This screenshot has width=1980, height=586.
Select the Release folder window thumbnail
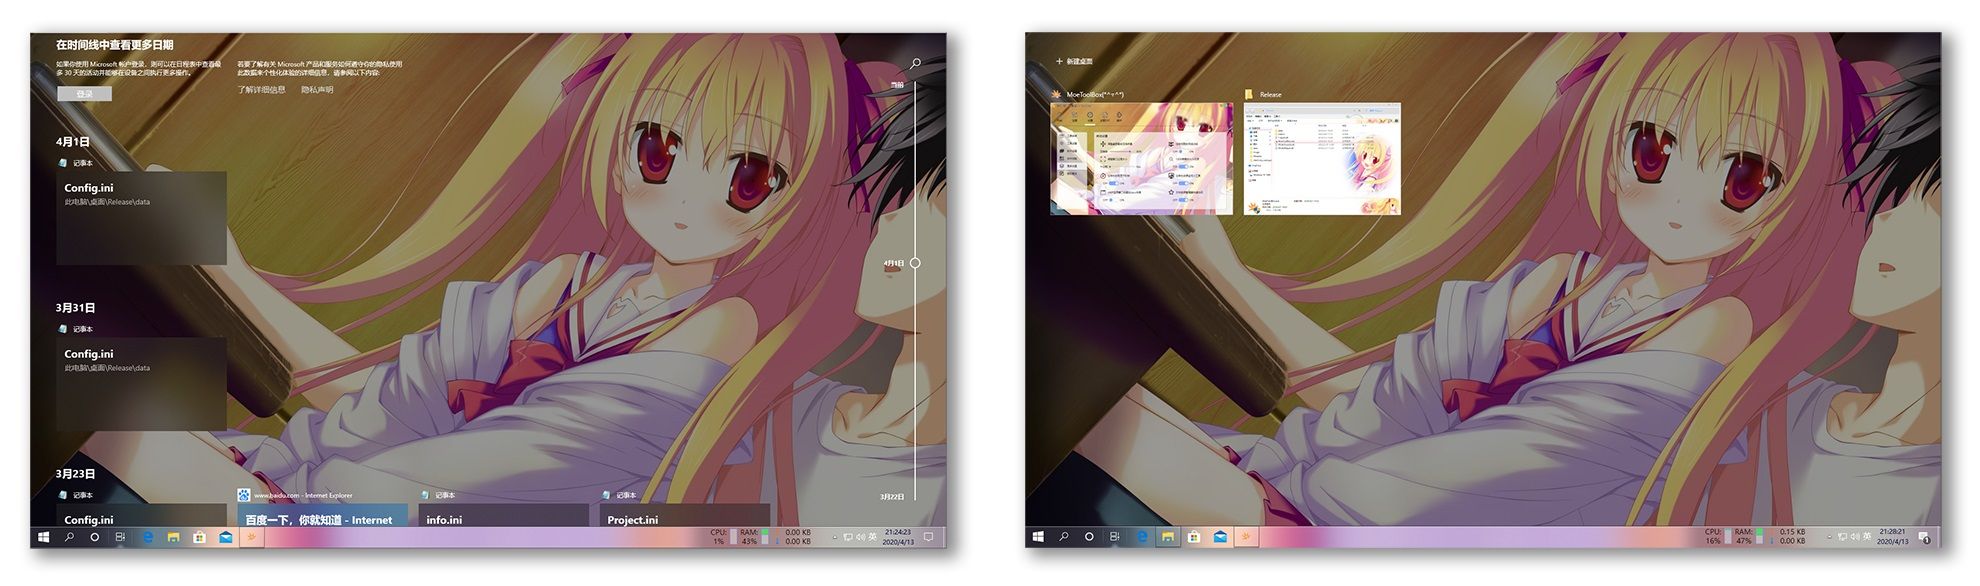point(1322,158)
